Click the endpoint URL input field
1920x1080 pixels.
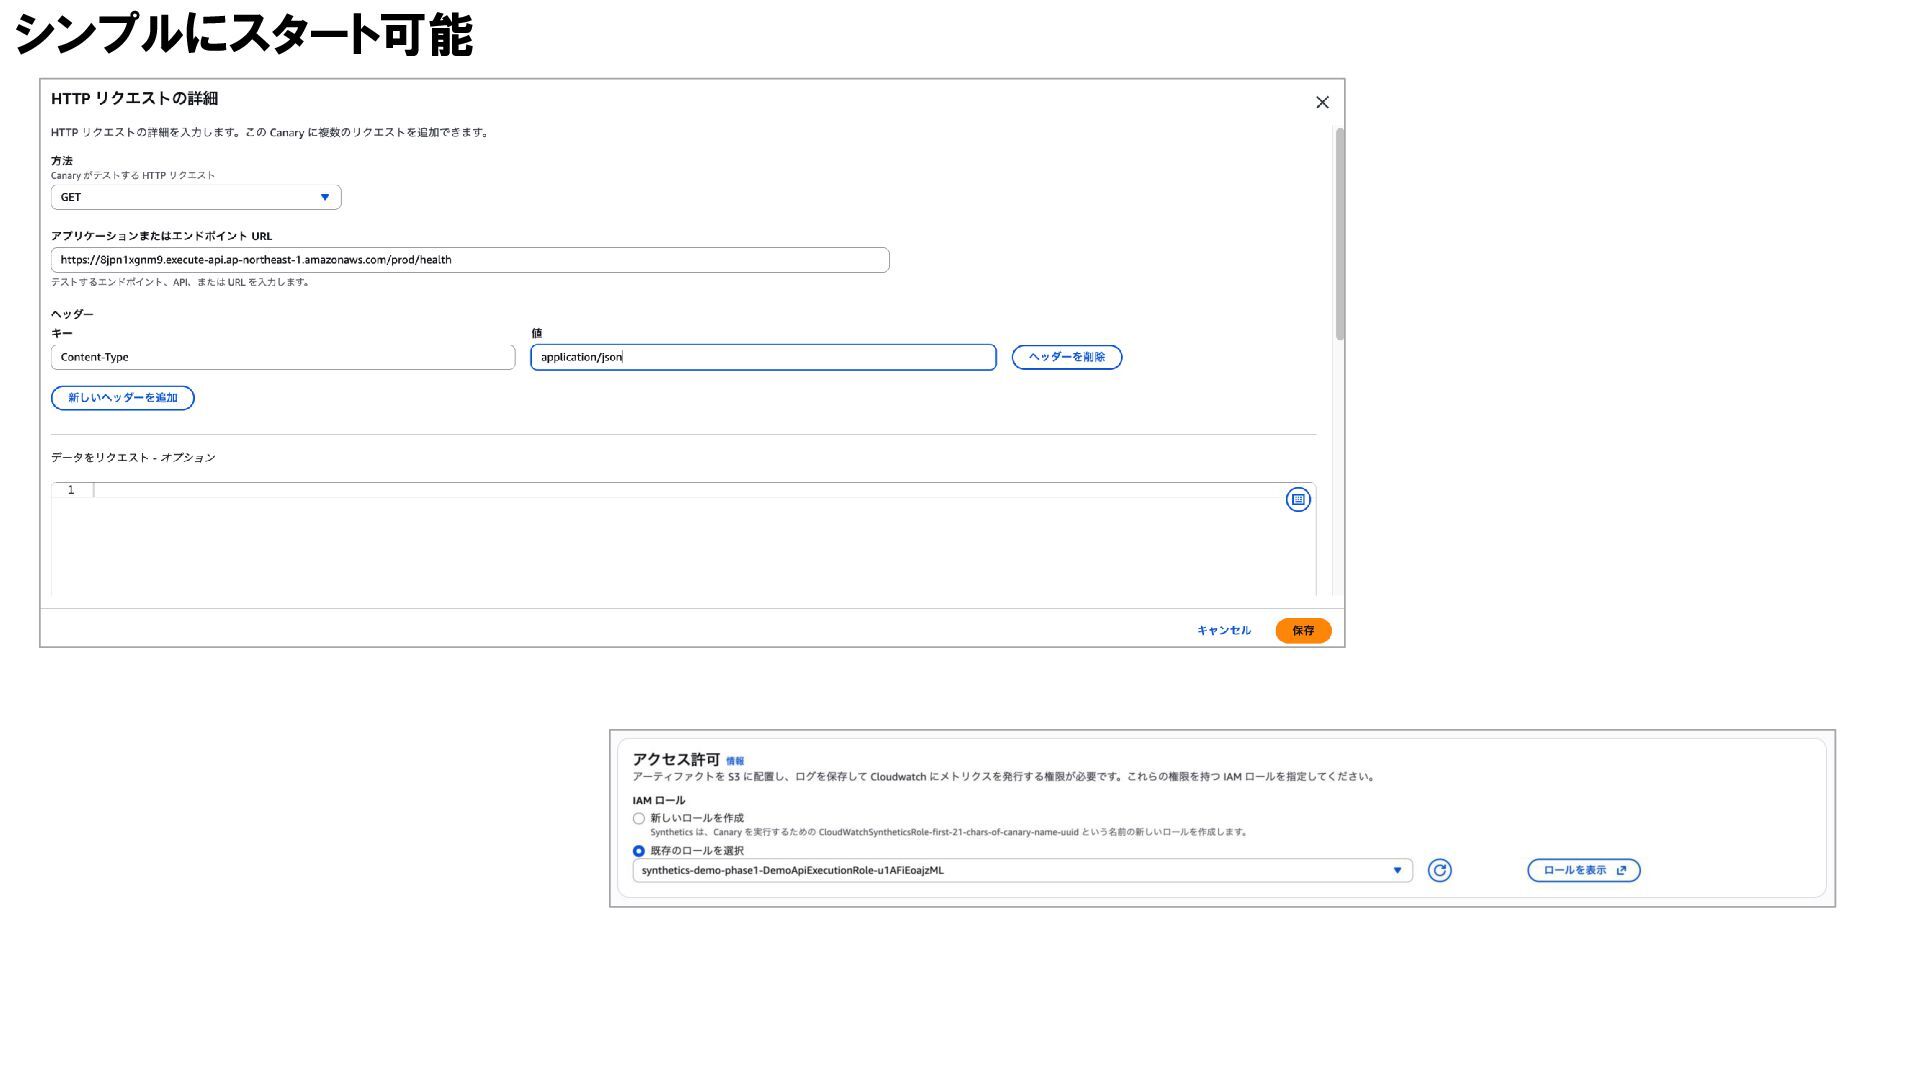(x=470, y=260)
